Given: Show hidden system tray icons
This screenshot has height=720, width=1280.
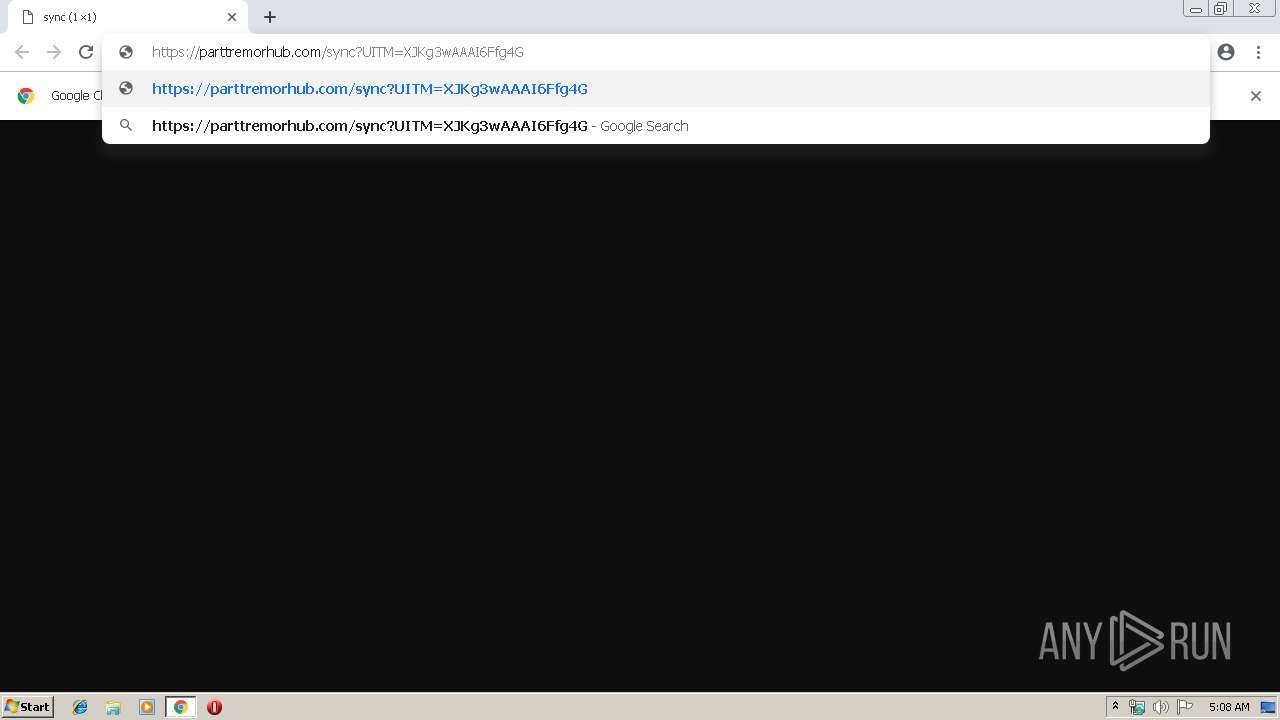Looking at the screenshot, I should pyautogui.click(x=1116, y=707).
